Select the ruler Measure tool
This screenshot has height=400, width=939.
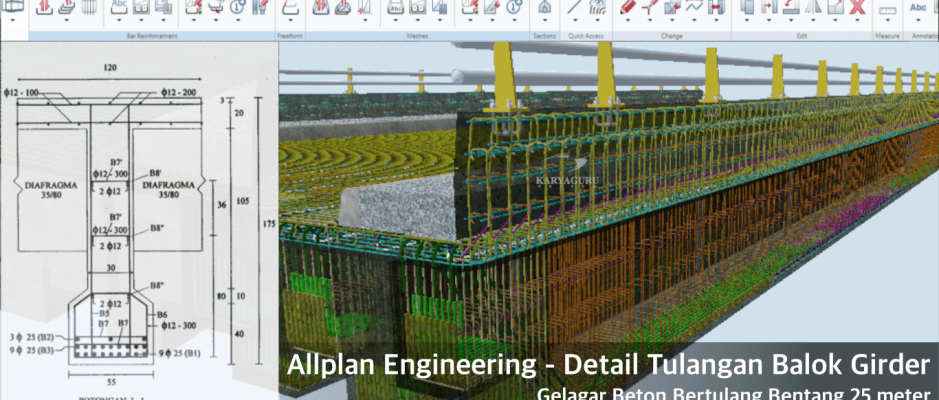point(886,8)
